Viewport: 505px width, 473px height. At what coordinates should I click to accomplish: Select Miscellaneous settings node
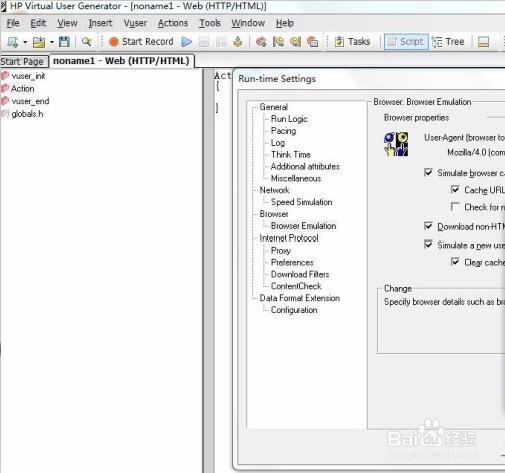[x=296, y=178]
